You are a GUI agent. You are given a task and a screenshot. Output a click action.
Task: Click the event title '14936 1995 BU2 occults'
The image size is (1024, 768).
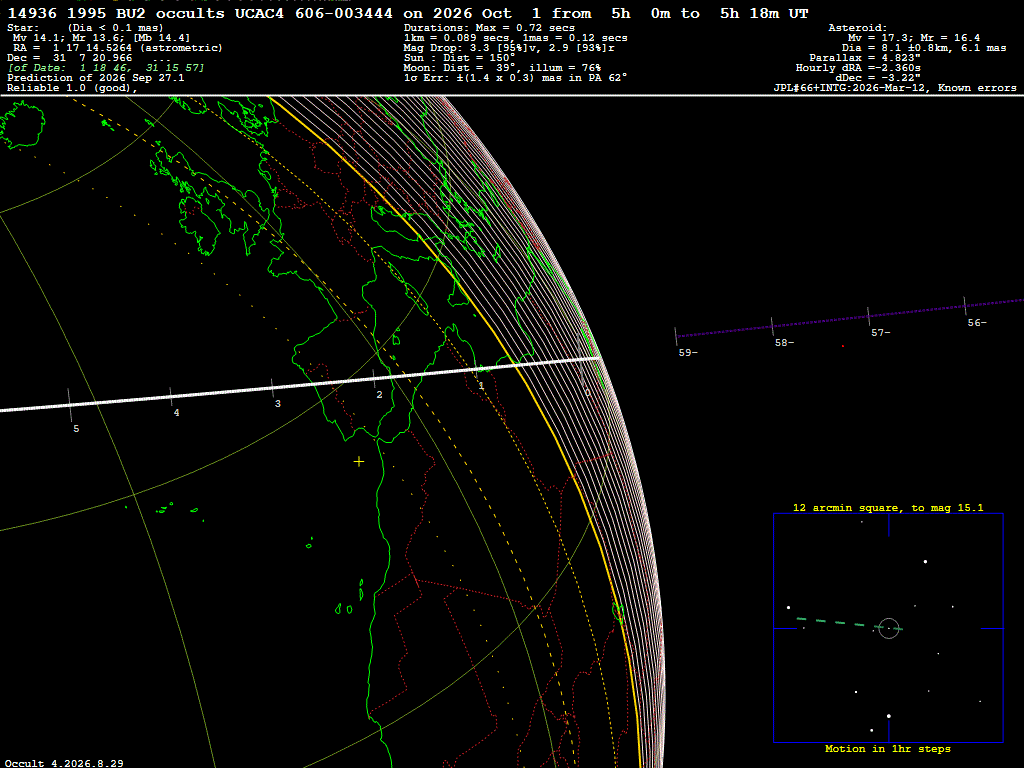(116, 13)
